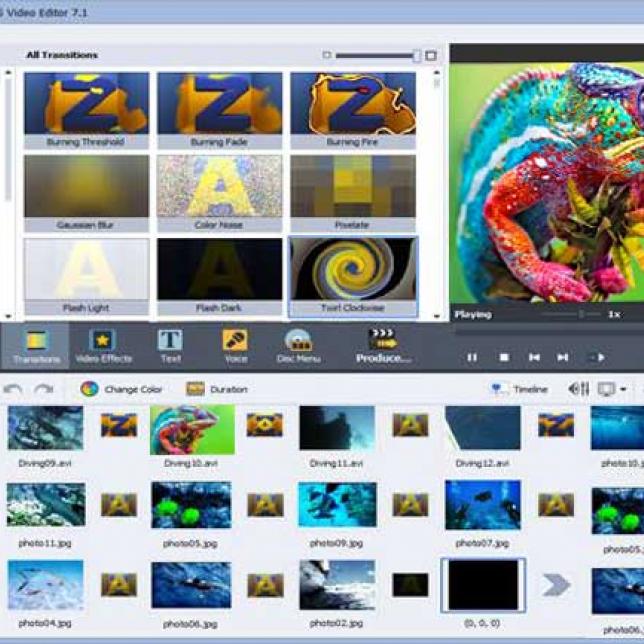Open the audio mixer icon

click(x=579, y=389)
